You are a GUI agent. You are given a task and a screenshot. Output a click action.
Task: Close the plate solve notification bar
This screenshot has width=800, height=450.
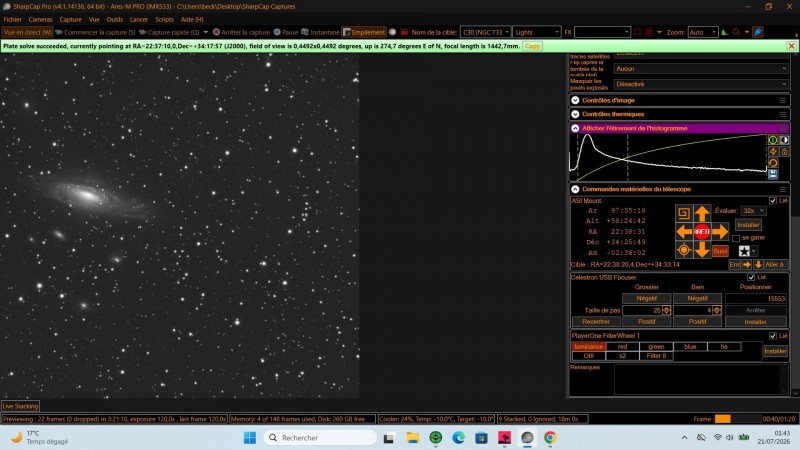pos(791,46)
